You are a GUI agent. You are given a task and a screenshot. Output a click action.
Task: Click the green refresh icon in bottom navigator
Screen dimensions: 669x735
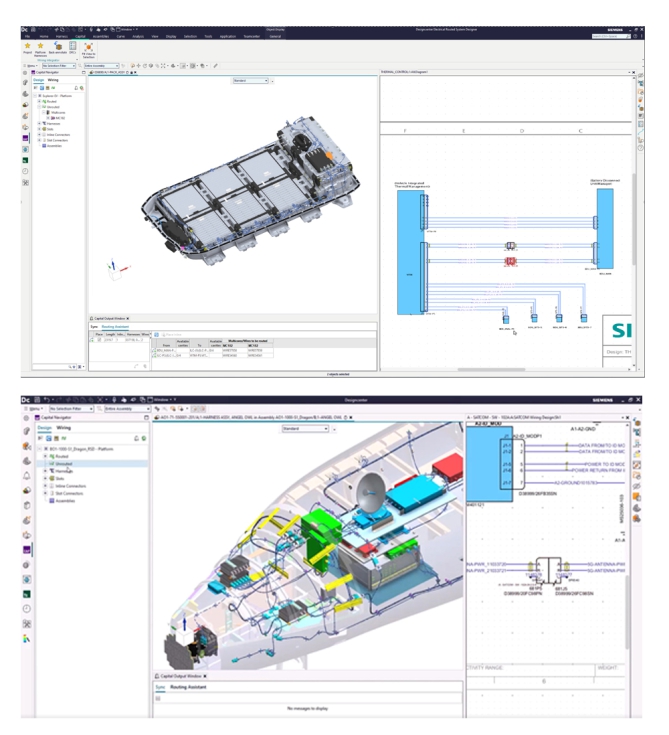(x=144, y=438)
